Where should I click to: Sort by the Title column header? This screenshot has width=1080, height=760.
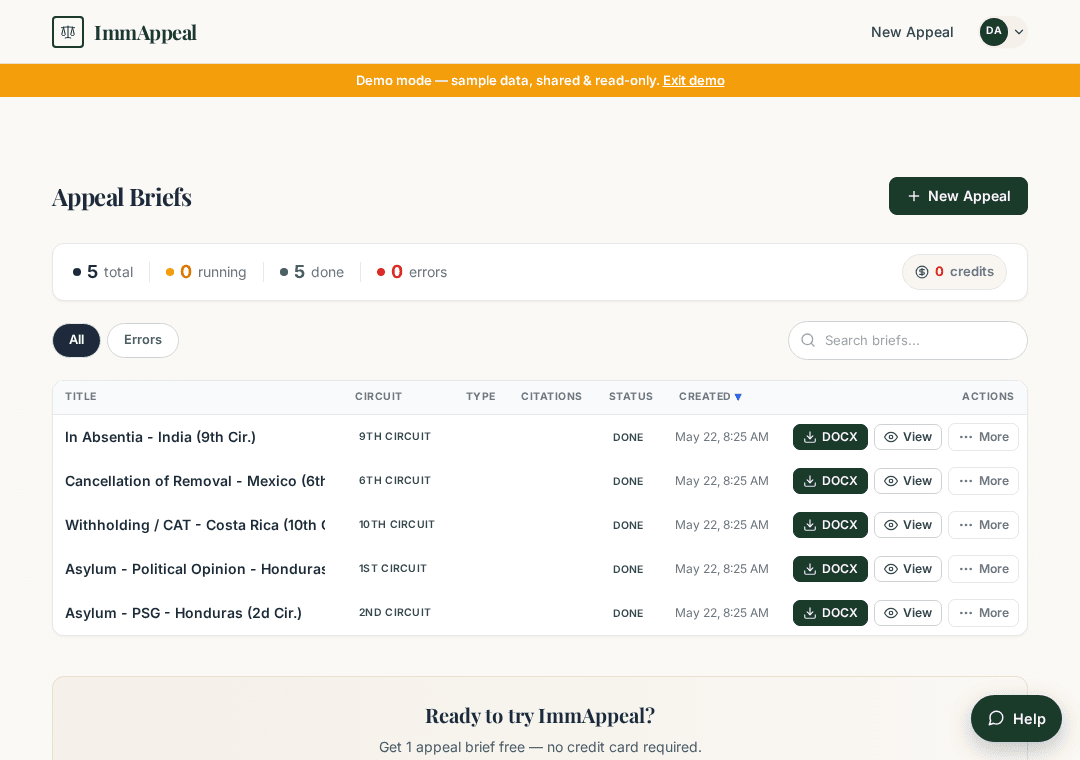[x=81, y=397]
